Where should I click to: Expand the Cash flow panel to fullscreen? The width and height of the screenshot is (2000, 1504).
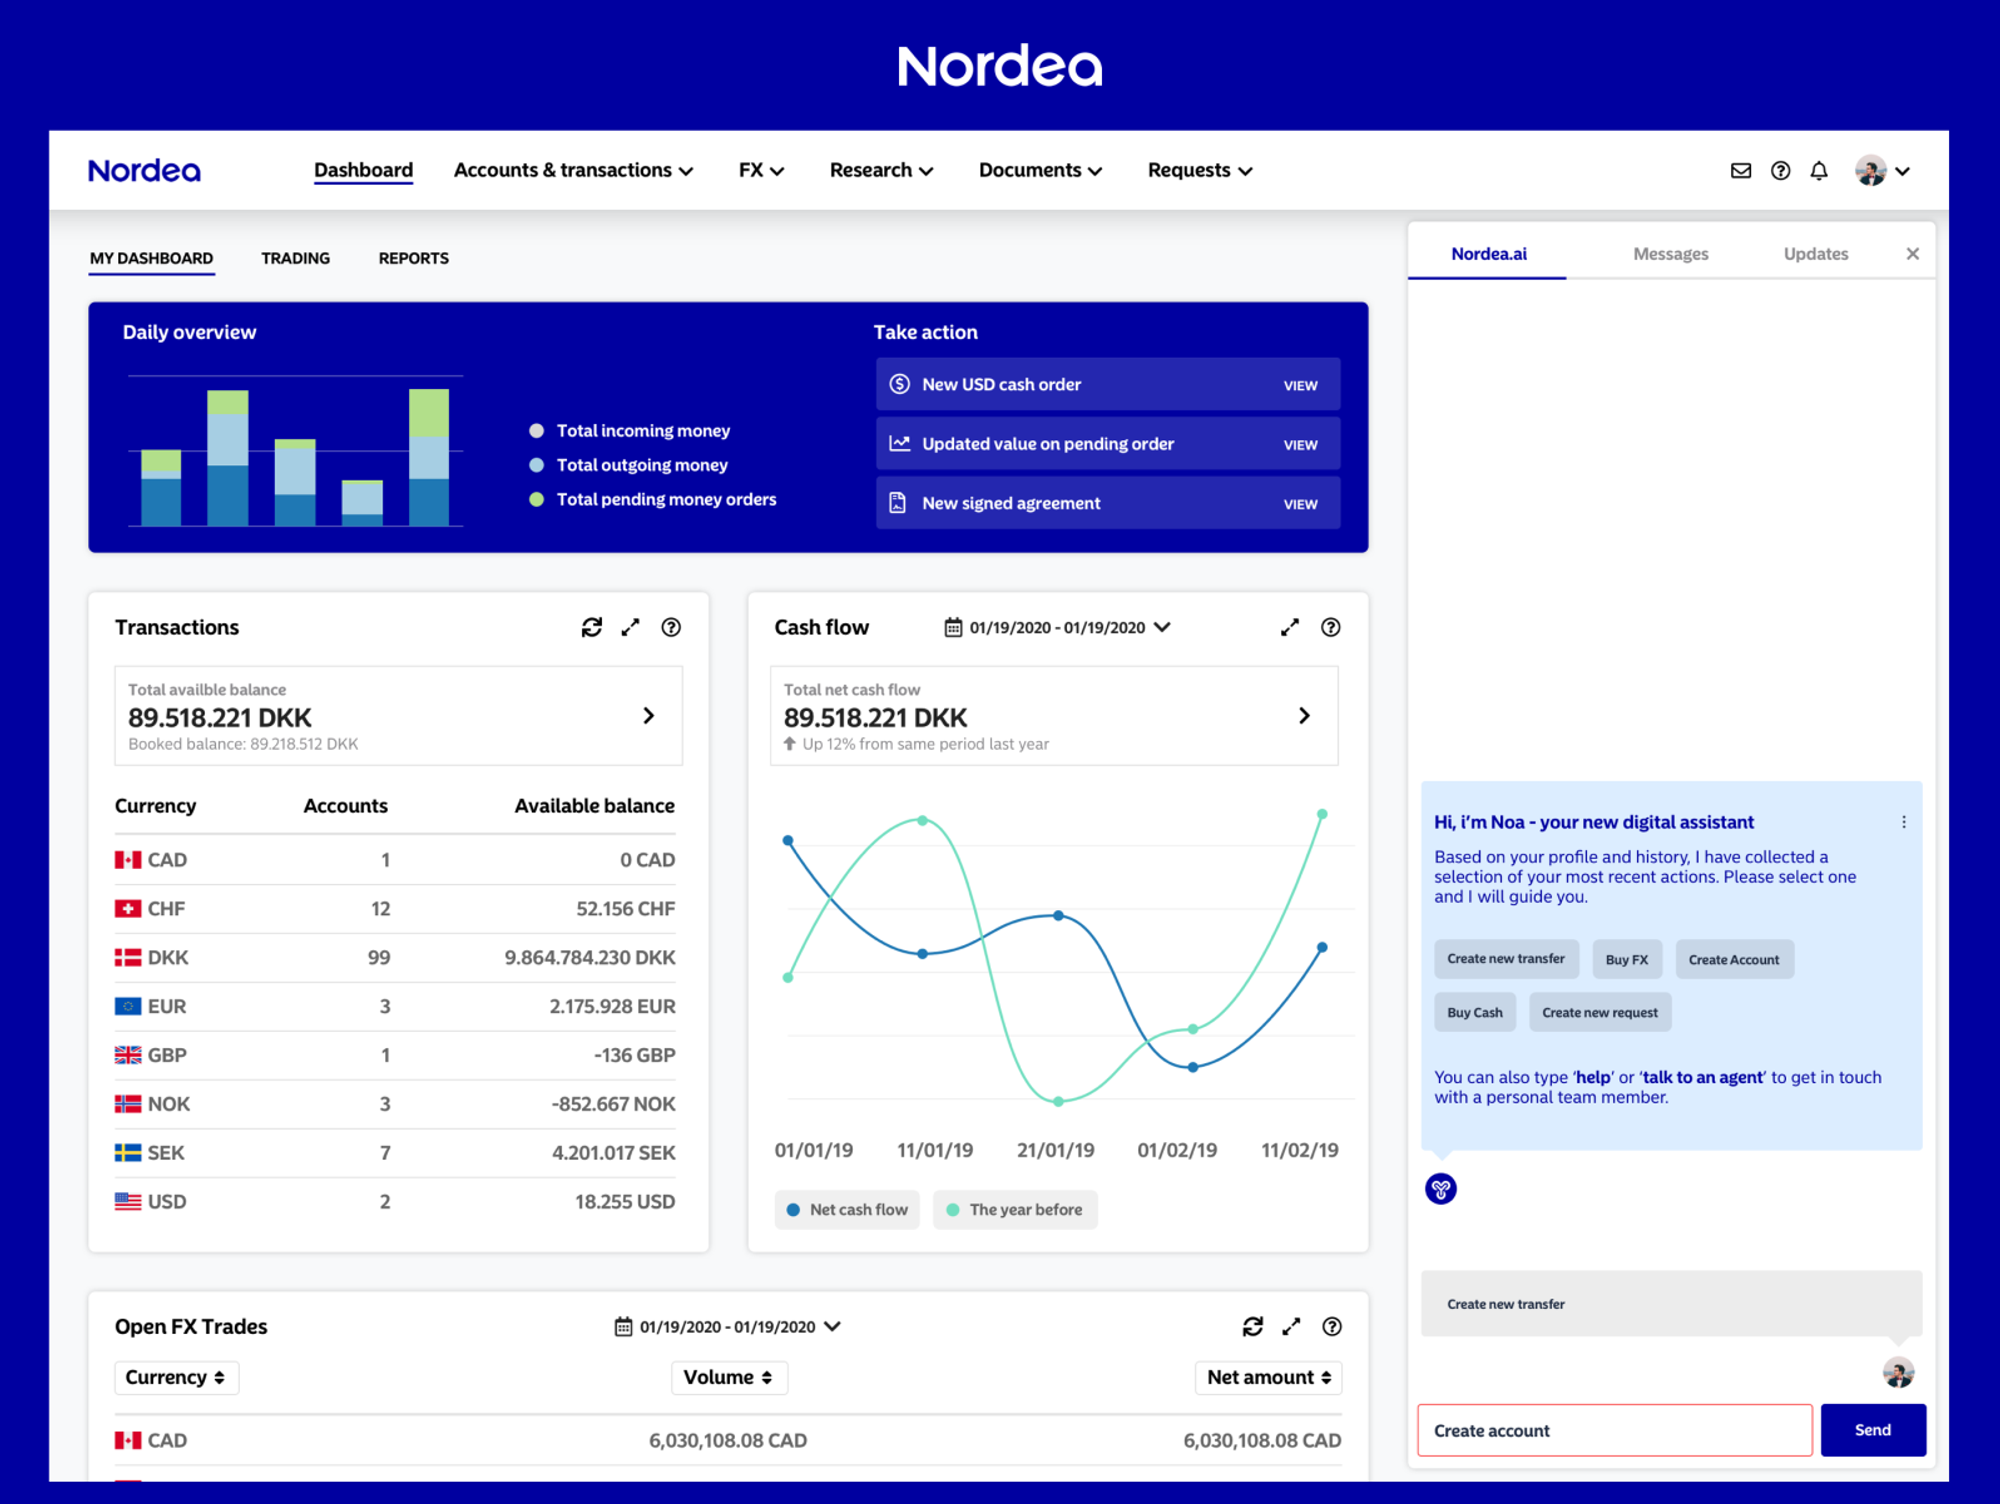1290,627
